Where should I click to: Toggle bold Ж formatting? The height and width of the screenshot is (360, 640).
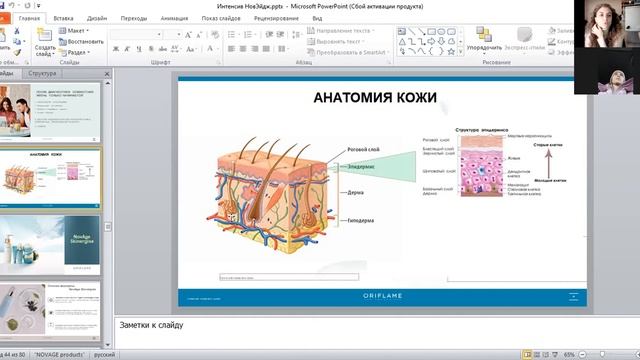116,49
